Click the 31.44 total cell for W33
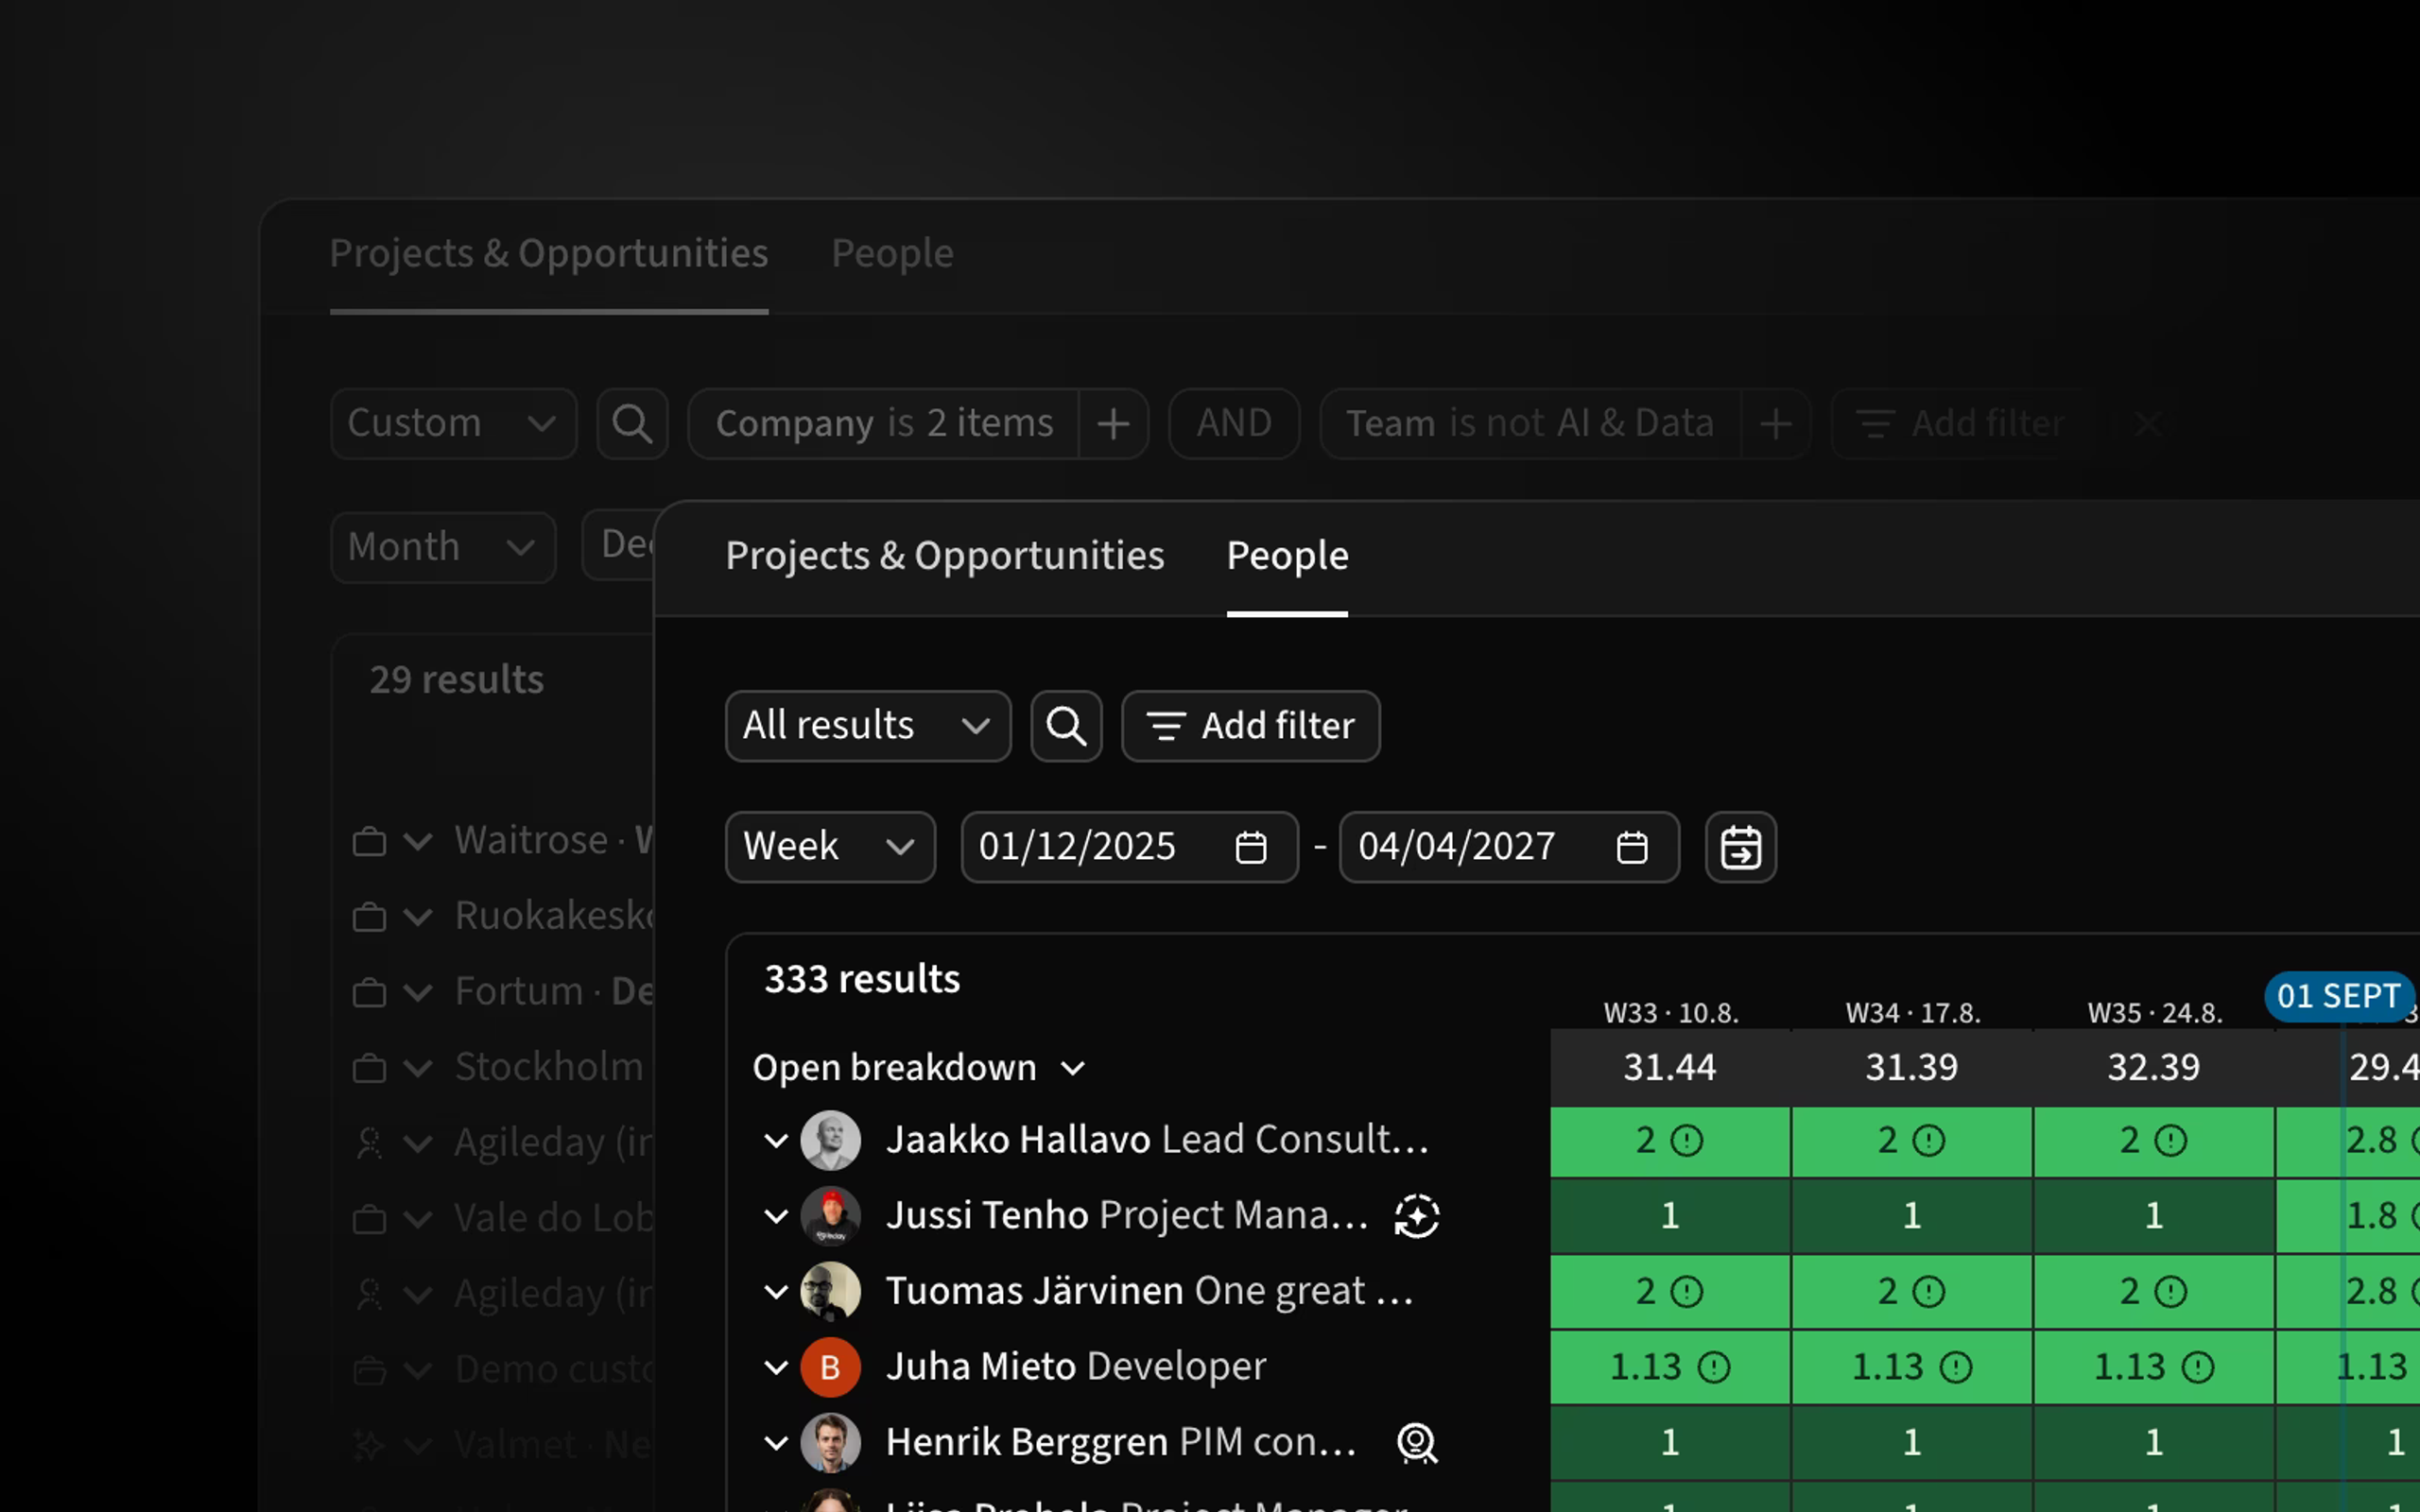 pyautogui.click(x=1670, y=1068)
